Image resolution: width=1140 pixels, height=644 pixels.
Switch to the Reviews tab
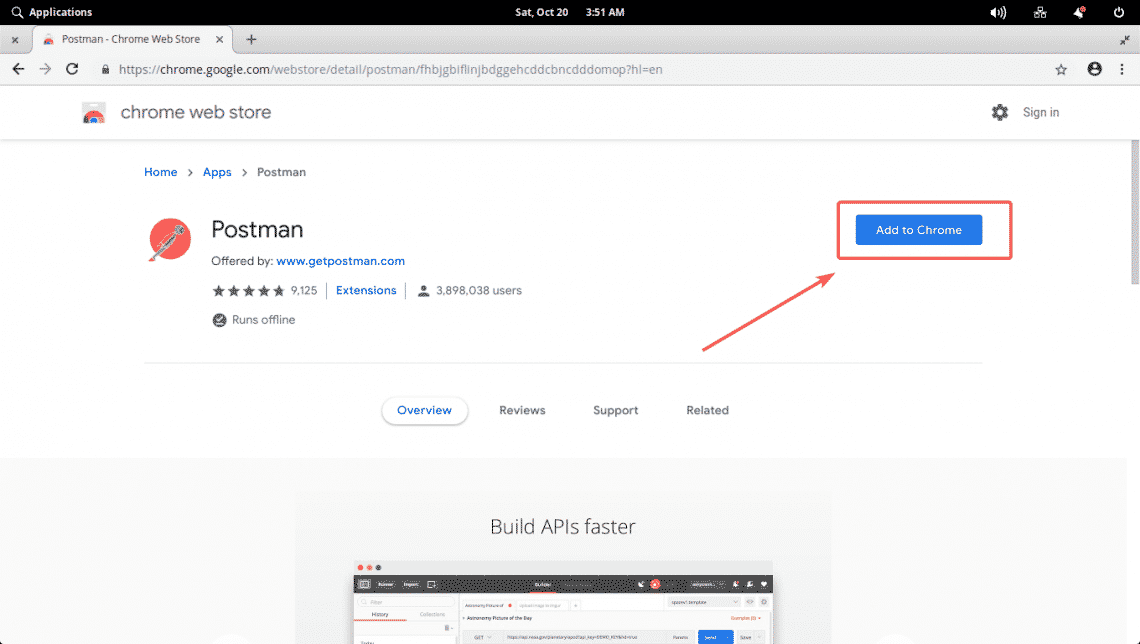[522, 410]
